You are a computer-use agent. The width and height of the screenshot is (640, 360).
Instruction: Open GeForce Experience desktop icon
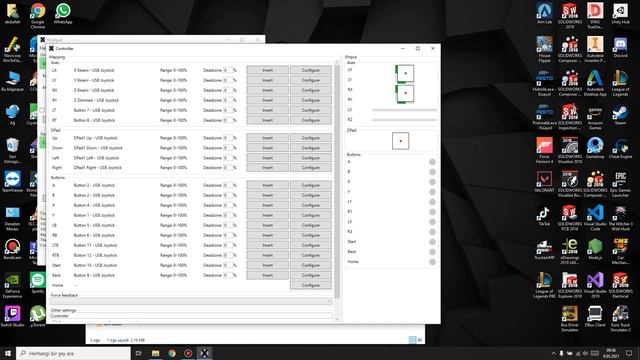point(12,285)
